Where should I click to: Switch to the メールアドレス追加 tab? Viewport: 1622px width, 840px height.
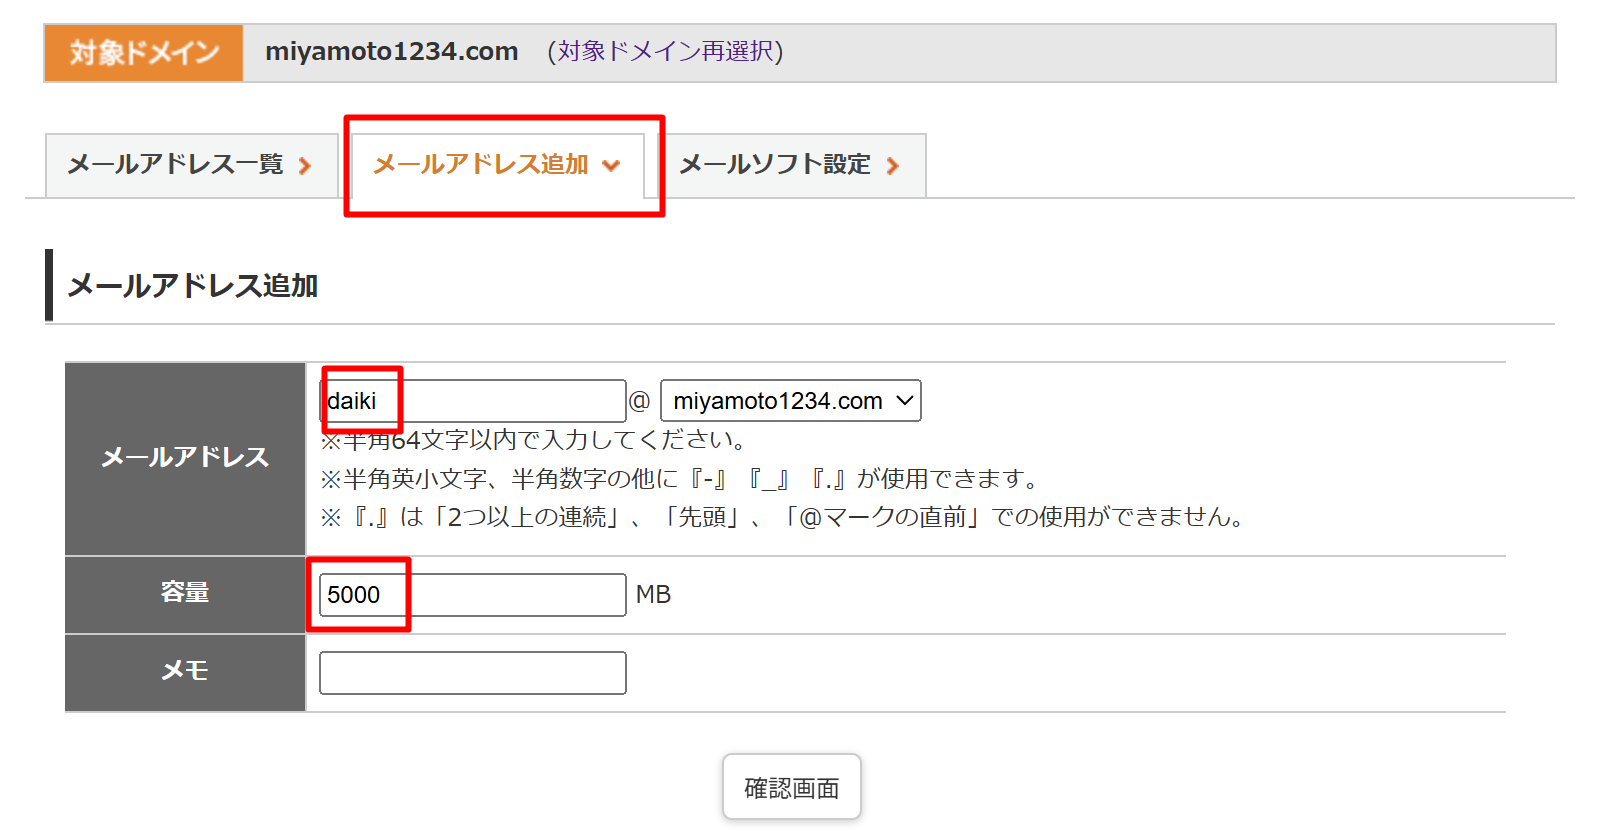click(481, 165)
